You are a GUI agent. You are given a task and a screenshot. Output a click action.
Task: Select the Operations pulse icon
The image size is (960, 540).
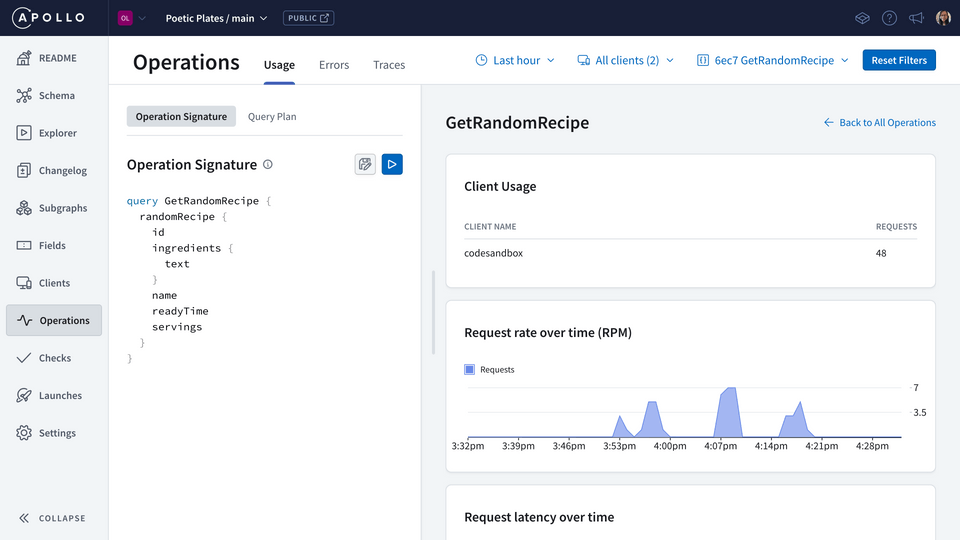coord(24,320)
